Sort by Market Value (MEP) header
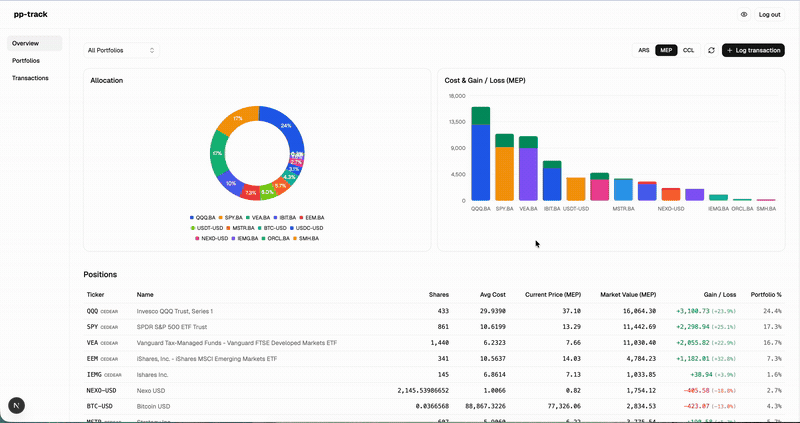 click(x=628, y=294)
